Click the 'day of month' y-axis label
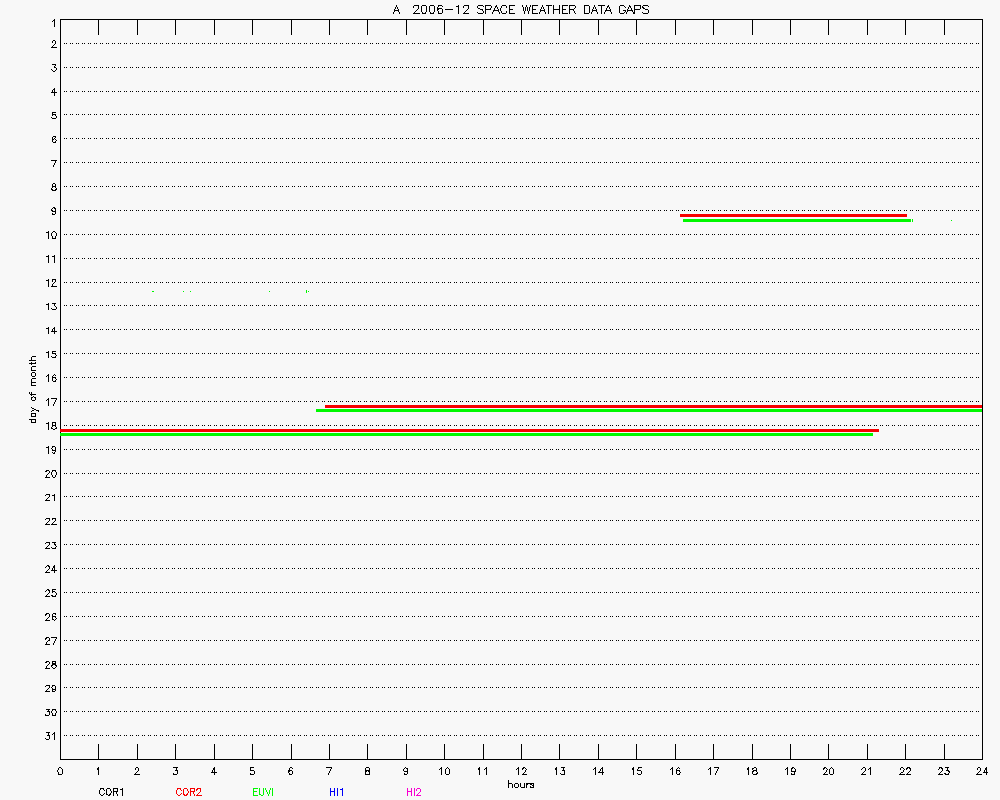This screenshot has height=800, width=1000. tap(33, 388)
